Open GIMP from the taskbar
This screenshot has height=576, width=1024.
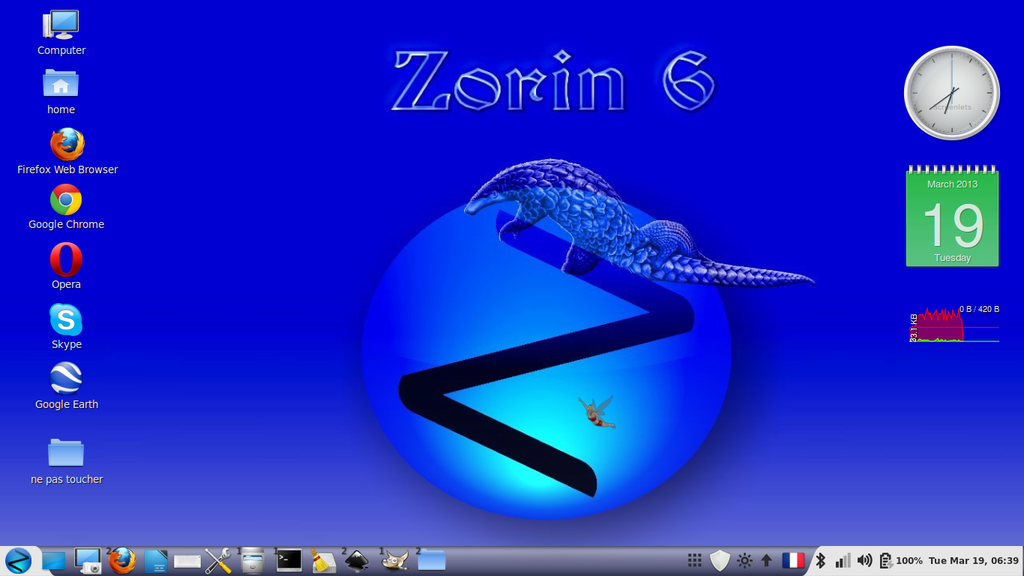click(395, 561)
